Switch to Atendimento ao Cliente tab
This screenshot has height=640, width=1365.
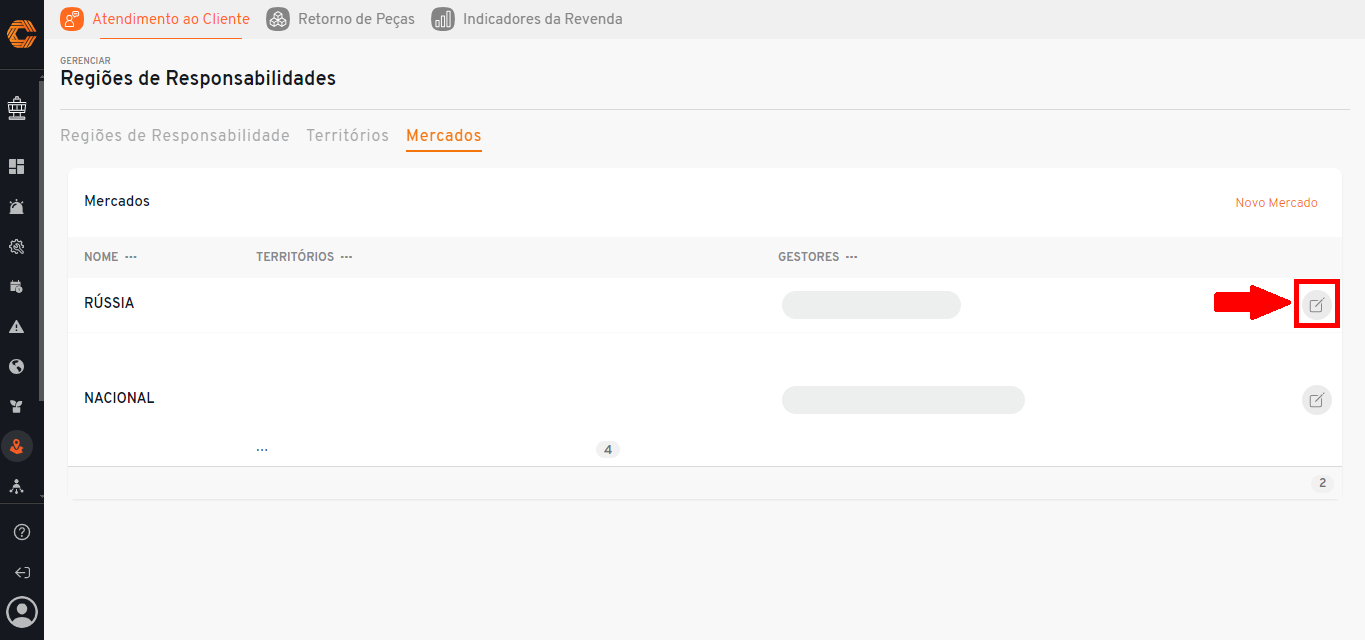point(171,19)
